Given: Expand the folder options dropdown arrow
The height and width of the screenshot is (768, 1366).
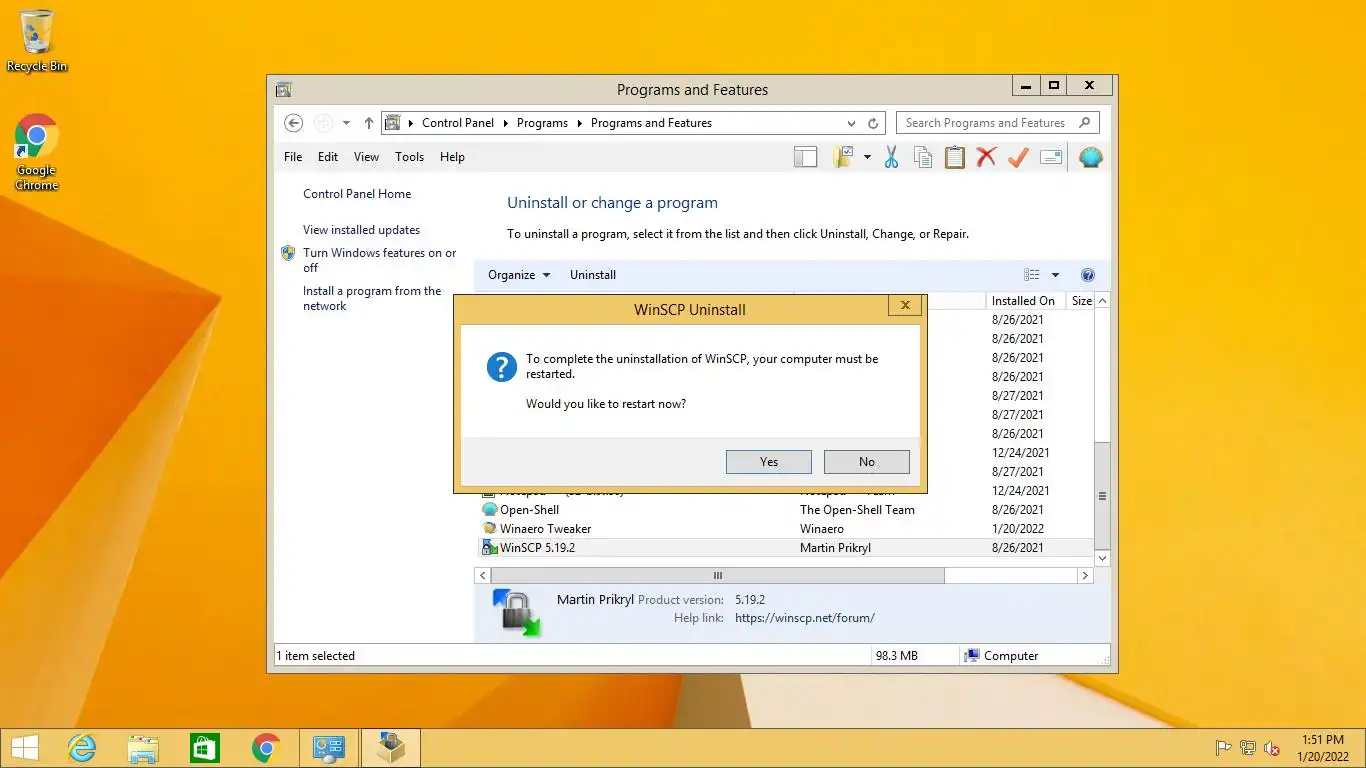Looking at the screenshot, I should (867, 157).
